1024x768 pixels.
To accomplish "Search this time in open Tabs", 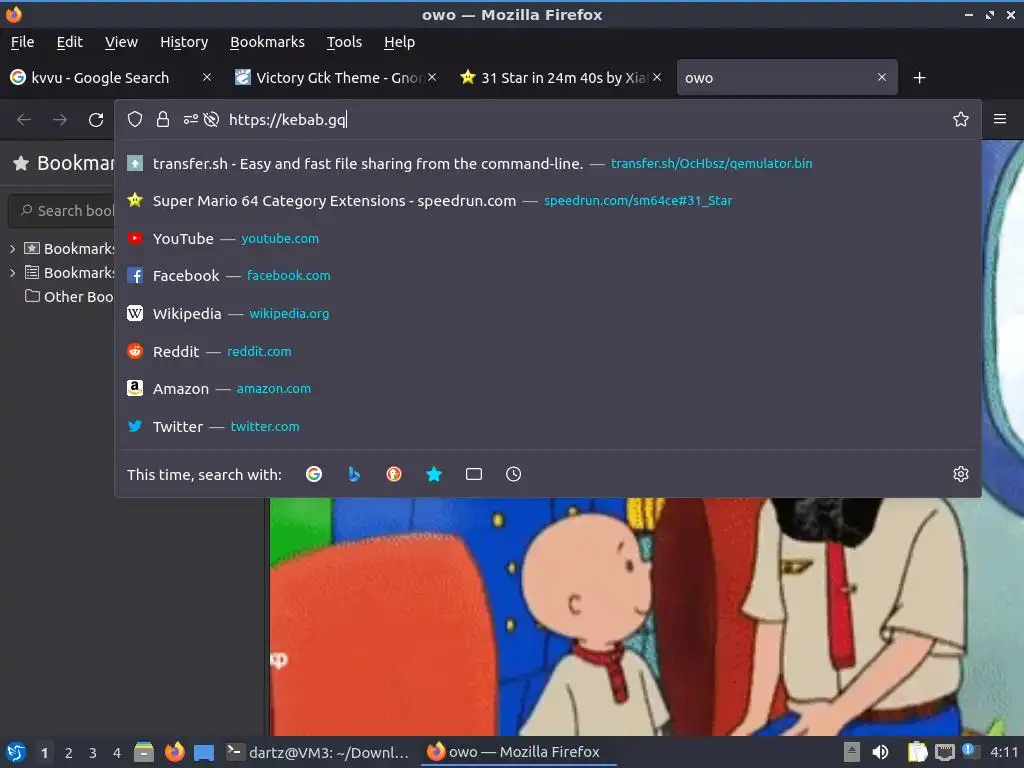I will click(474, 474).
